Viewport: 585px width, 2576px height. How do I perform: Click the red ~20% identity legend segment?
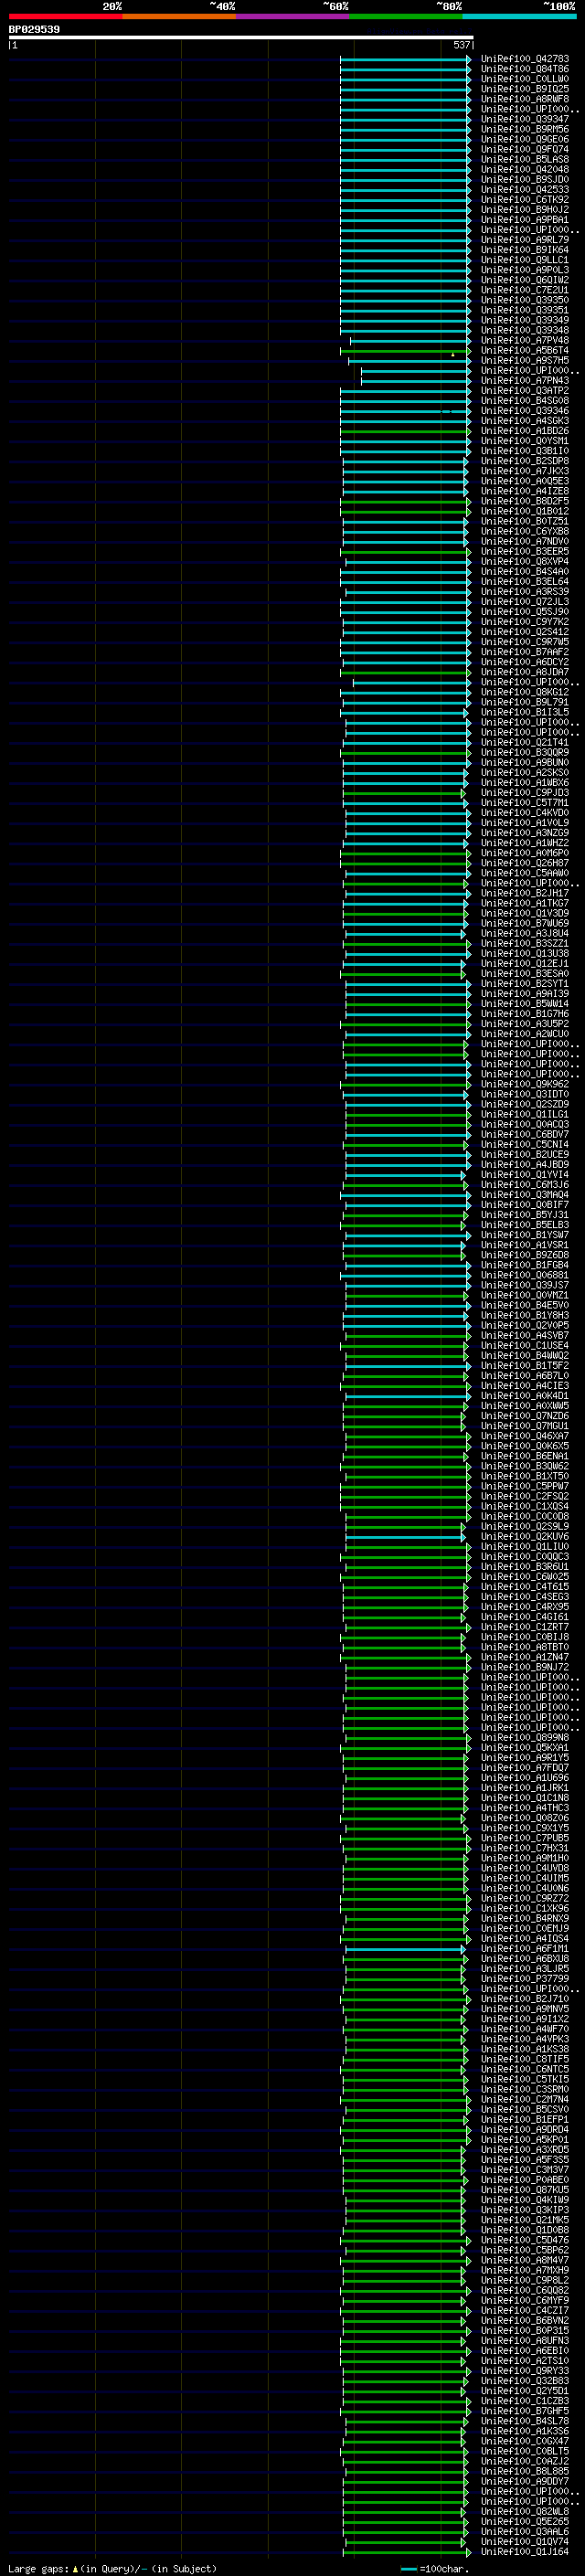[65, 16]
